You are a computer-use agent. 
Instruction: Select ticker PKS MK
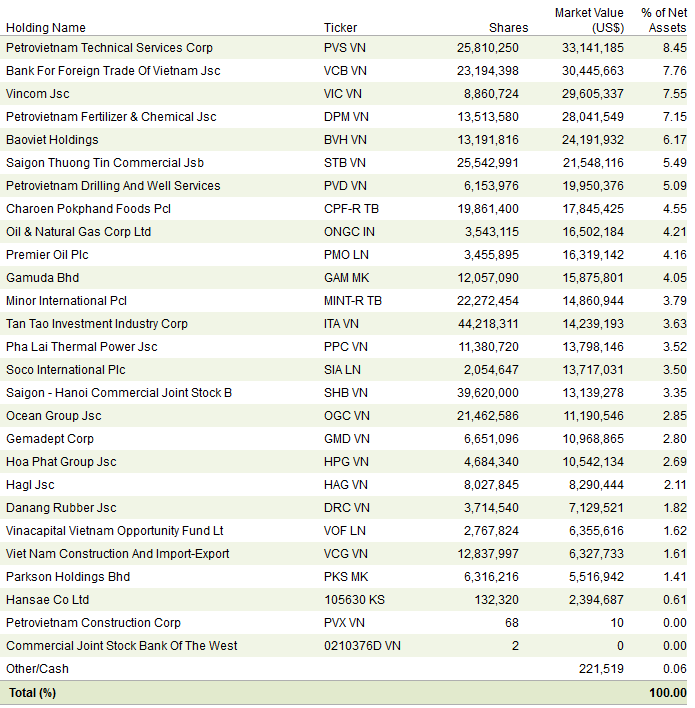pyautogui.click(x=346, y=578)
